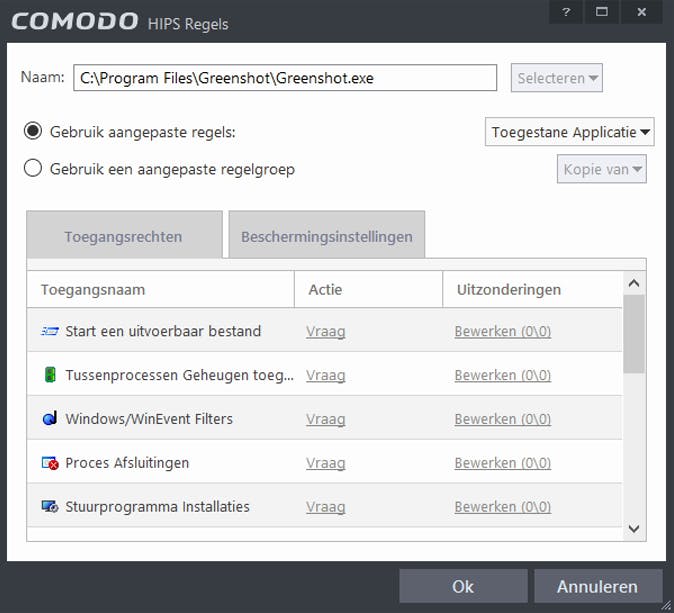The image size is (674, 613).
Task: Click the scrollbar down arrow
Action: [634, 528]
